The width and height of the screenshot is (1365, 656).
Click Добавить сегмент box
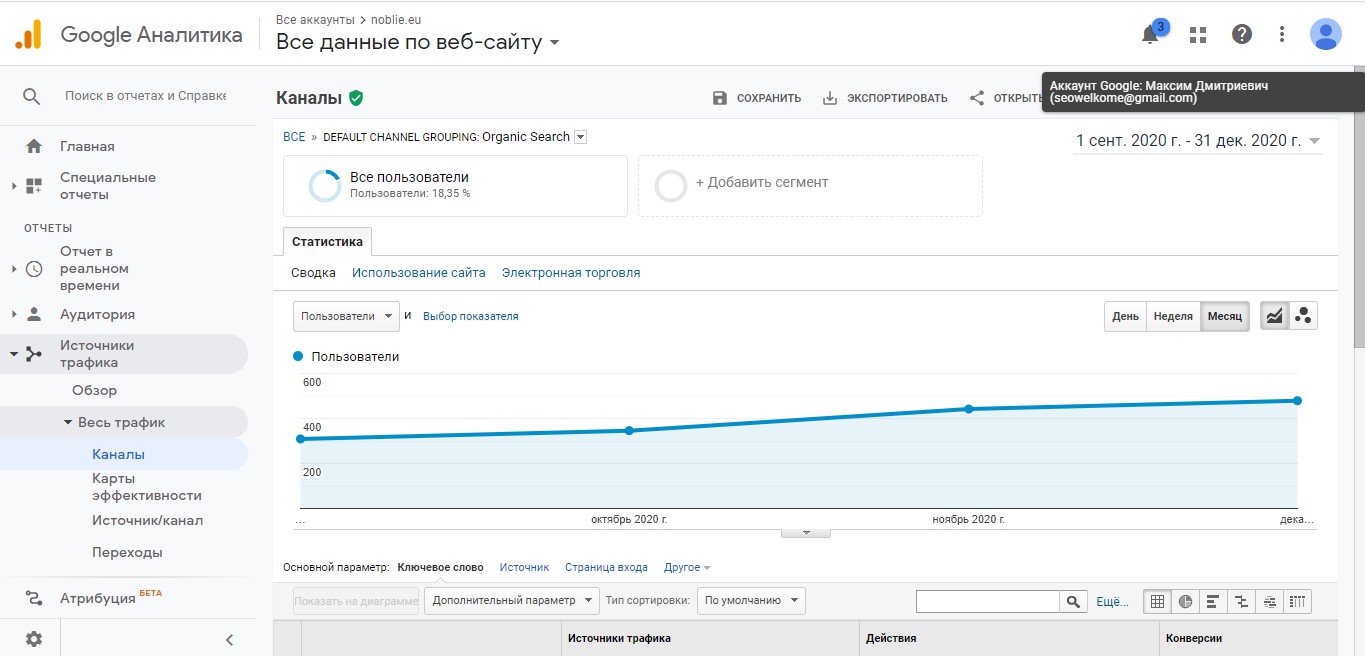pos(810,186)
